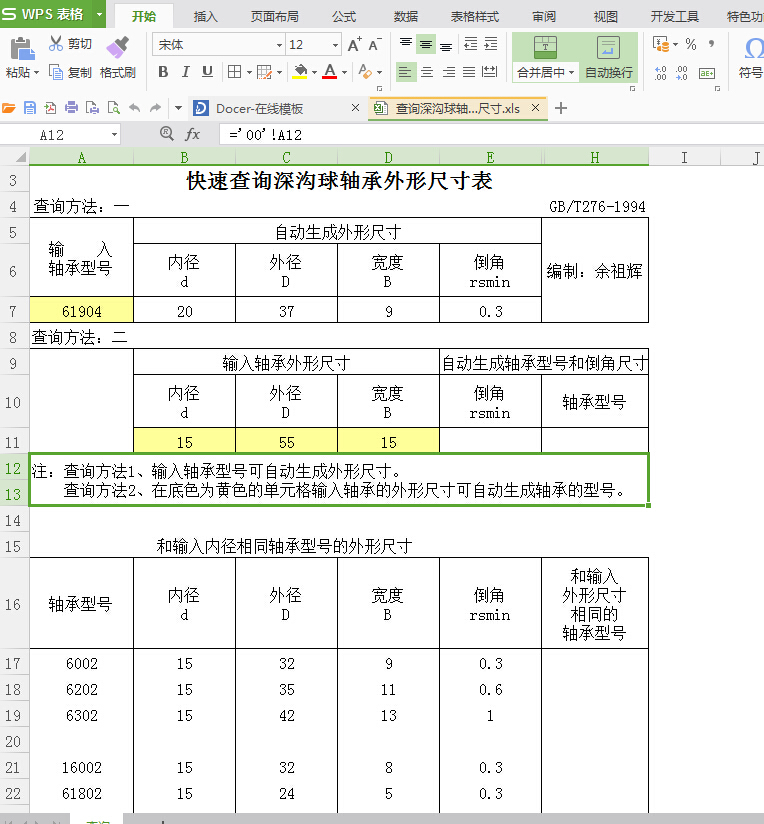This screenshot has height=824, width=764.
Task: Toggle bottom vertical alignment
Action: coord(446,45)
